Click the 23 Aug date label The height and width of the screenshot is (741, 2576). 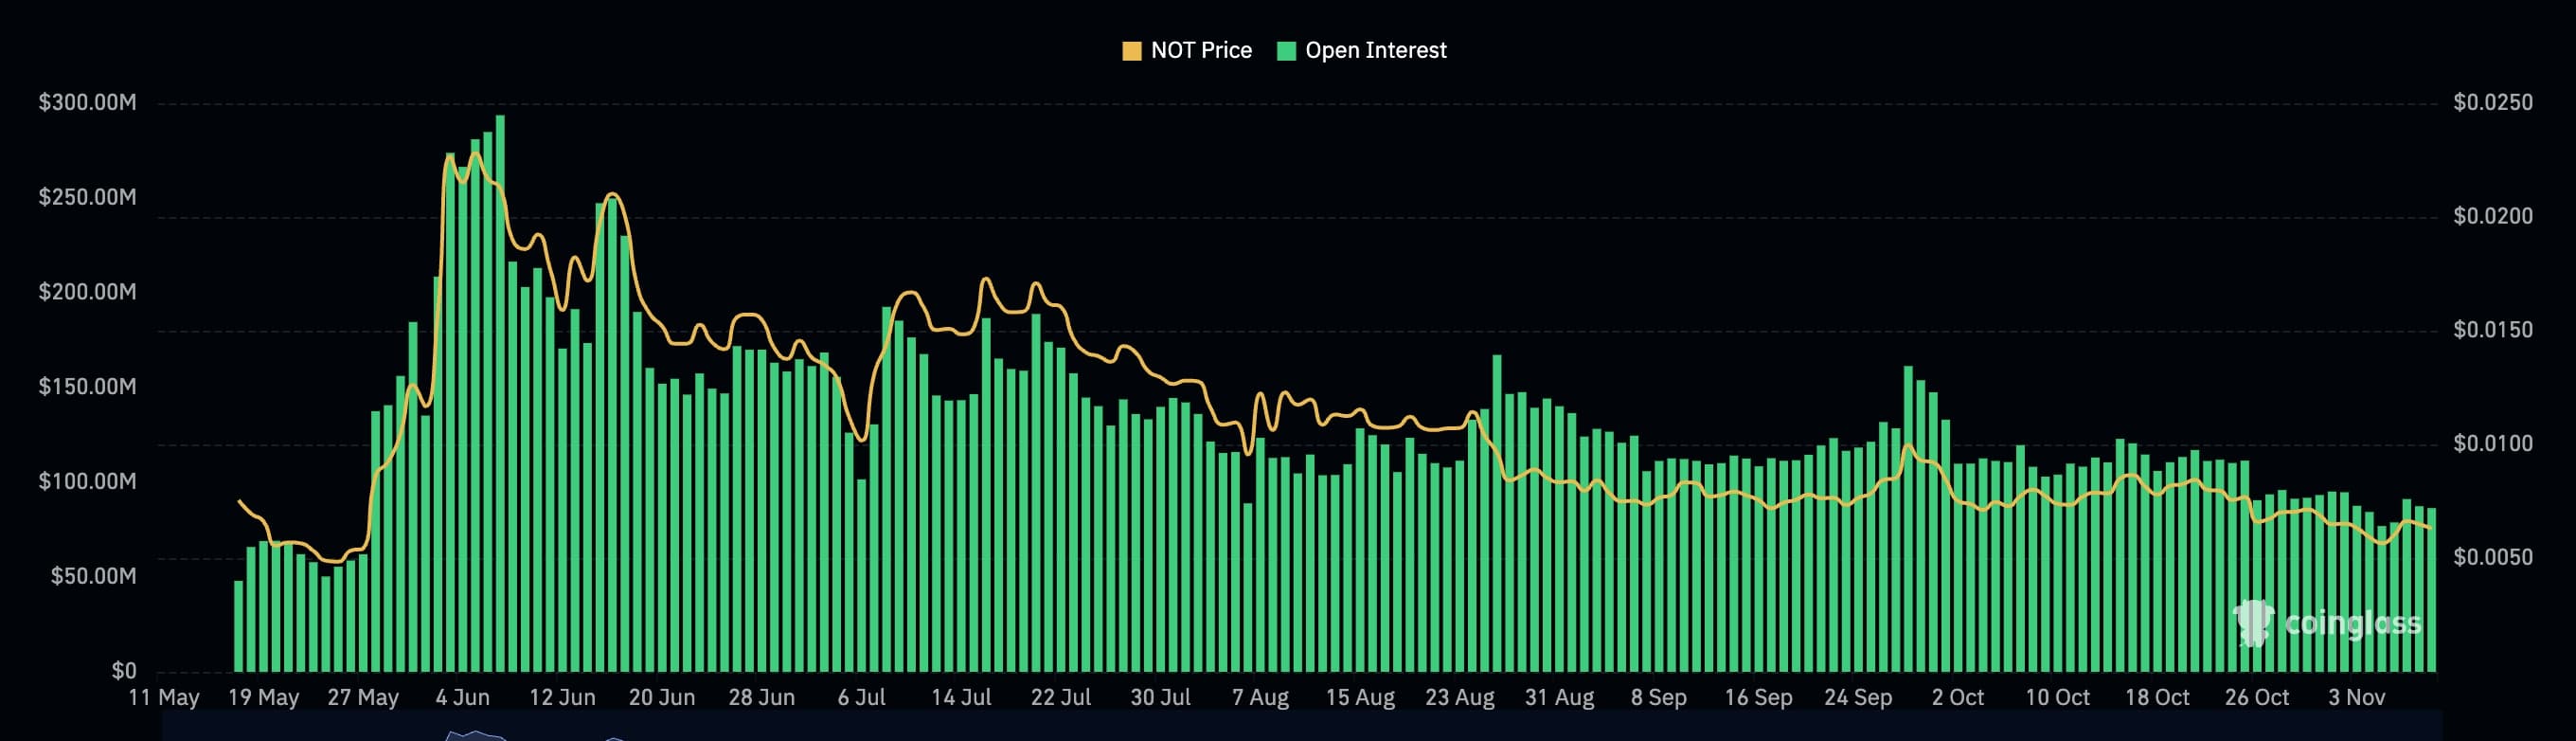point(1460,698)
